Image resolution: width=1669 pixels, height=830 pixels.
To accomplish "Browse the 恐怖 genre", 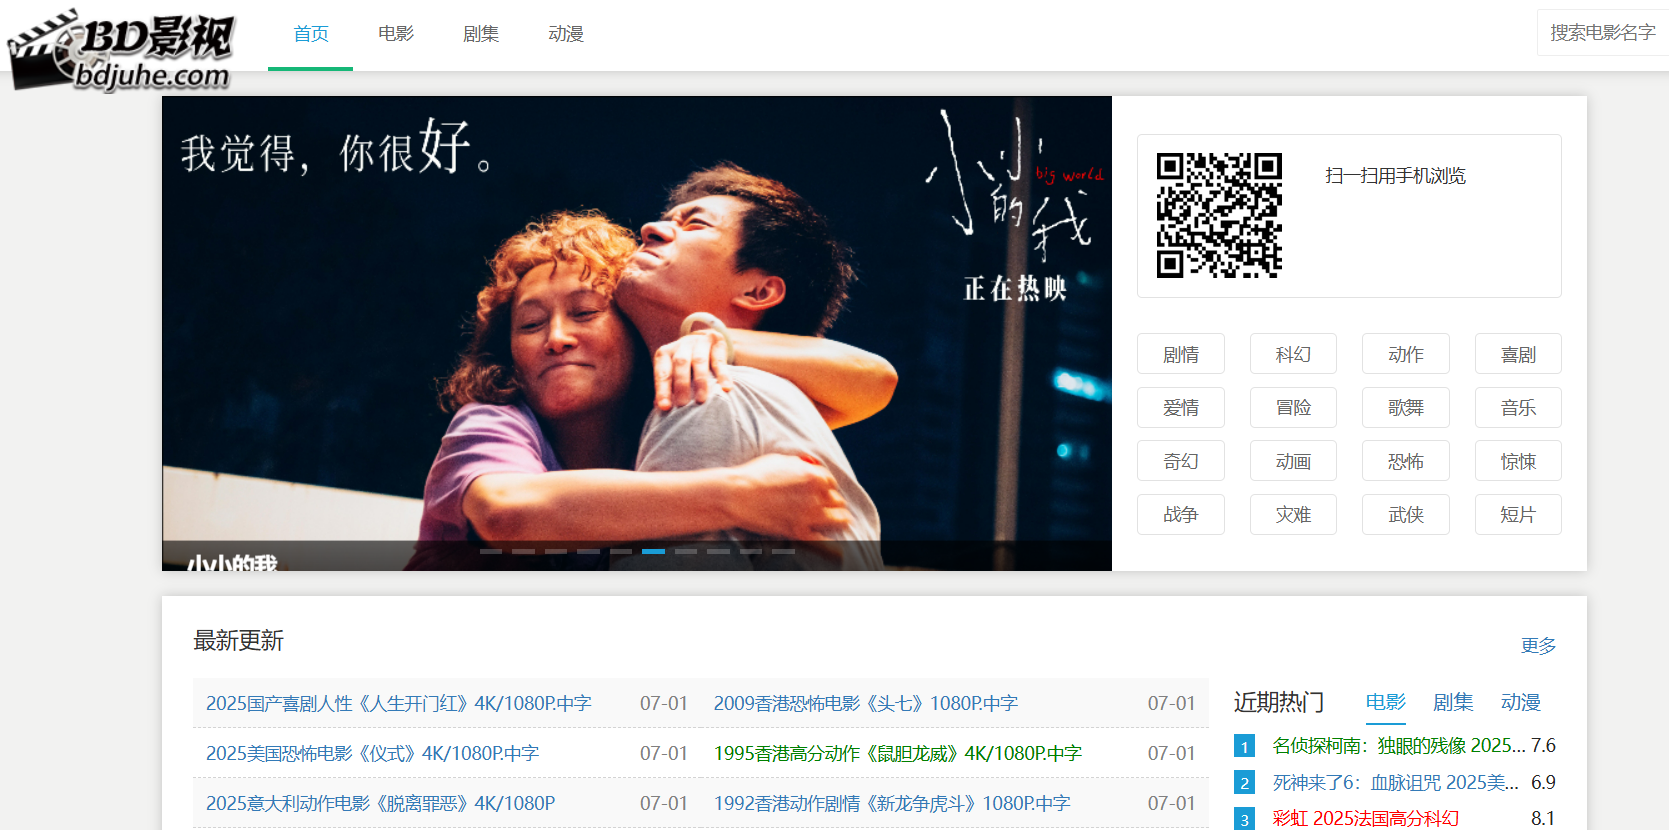I will [x=1406, y=461].
